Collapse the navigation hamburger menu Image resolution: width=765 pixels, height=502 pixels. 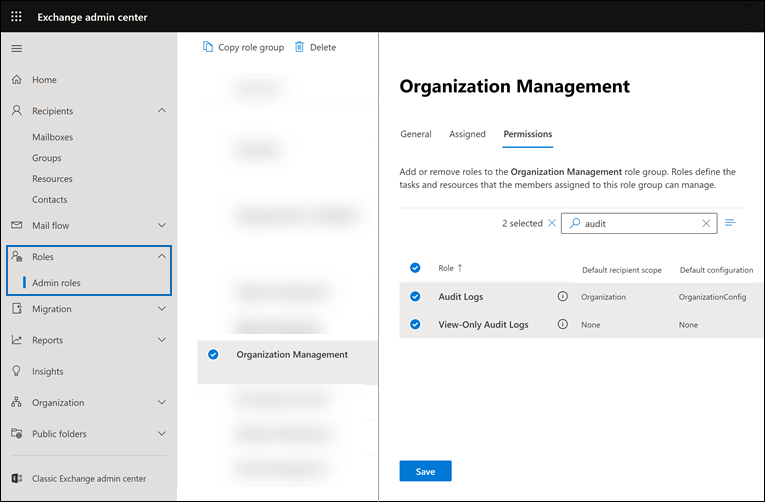[x=17, y=48]
